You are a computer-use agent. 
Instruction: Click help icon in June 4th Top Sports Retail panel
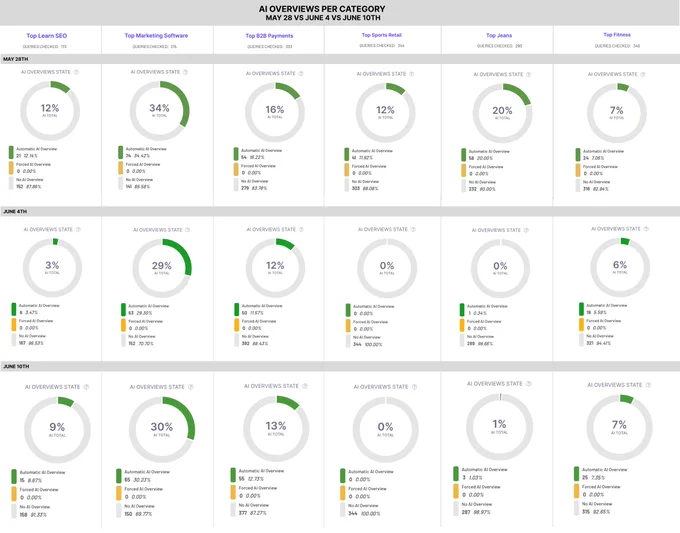pos(413,229)
